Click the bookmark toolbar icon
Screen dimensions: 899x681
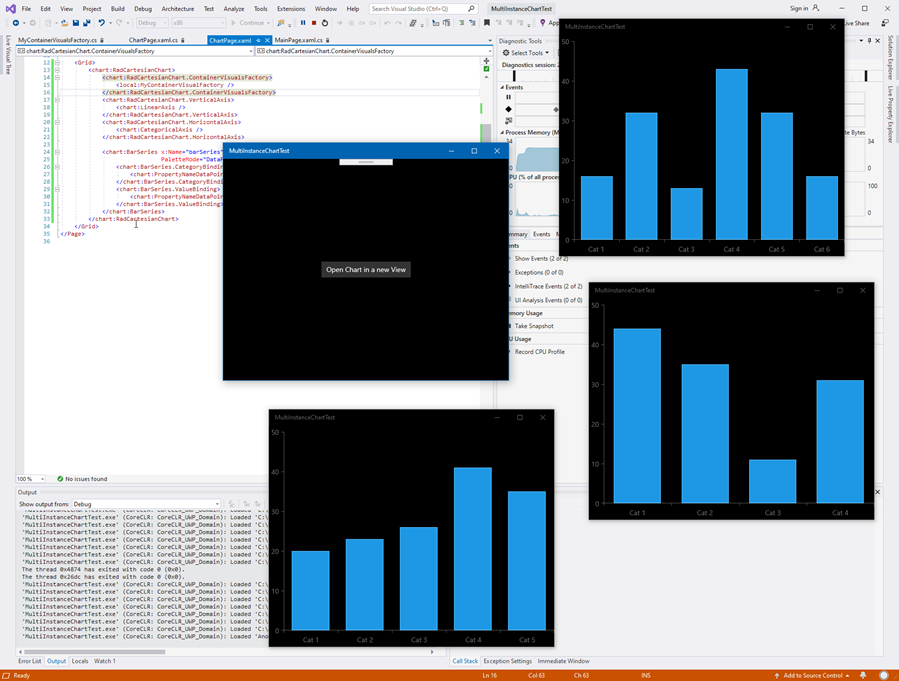click(487, 23)
